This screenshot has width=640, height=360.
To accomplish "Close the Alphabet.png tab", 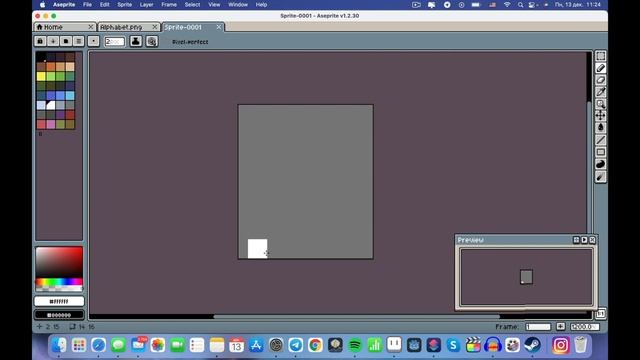I will [x=155, y=27].
